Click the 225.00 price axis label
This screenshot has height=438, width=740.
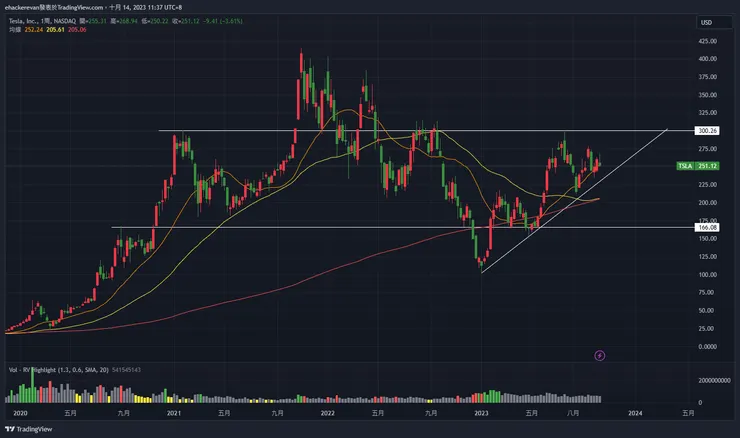[707, 185]
